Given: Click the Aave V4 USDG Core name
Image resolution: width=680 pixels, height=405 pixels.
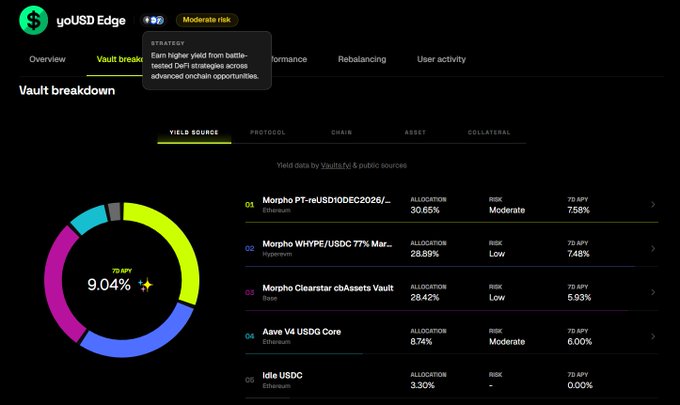Looking at the screenshot, I should click(x=301, y=332).
